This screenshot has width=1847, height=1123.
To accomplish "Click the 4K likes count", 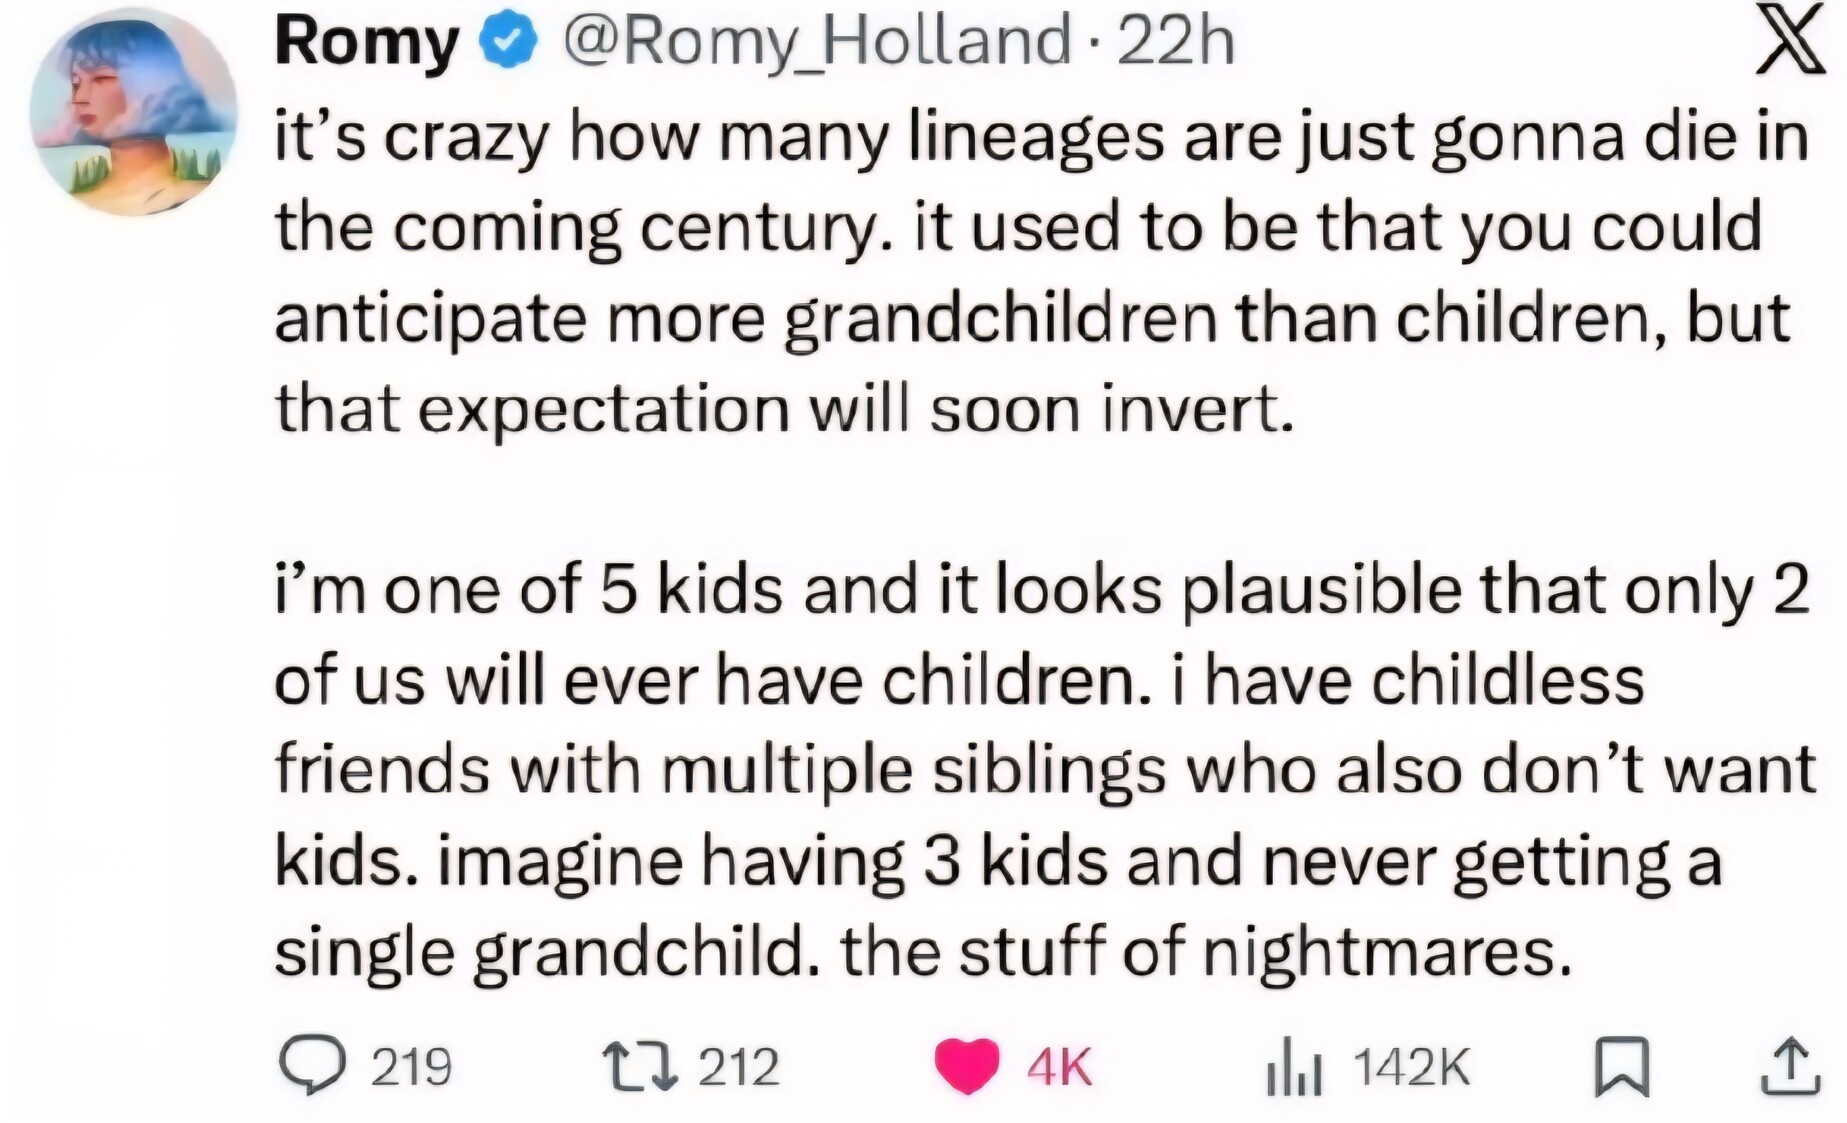I will 1059,1067.
